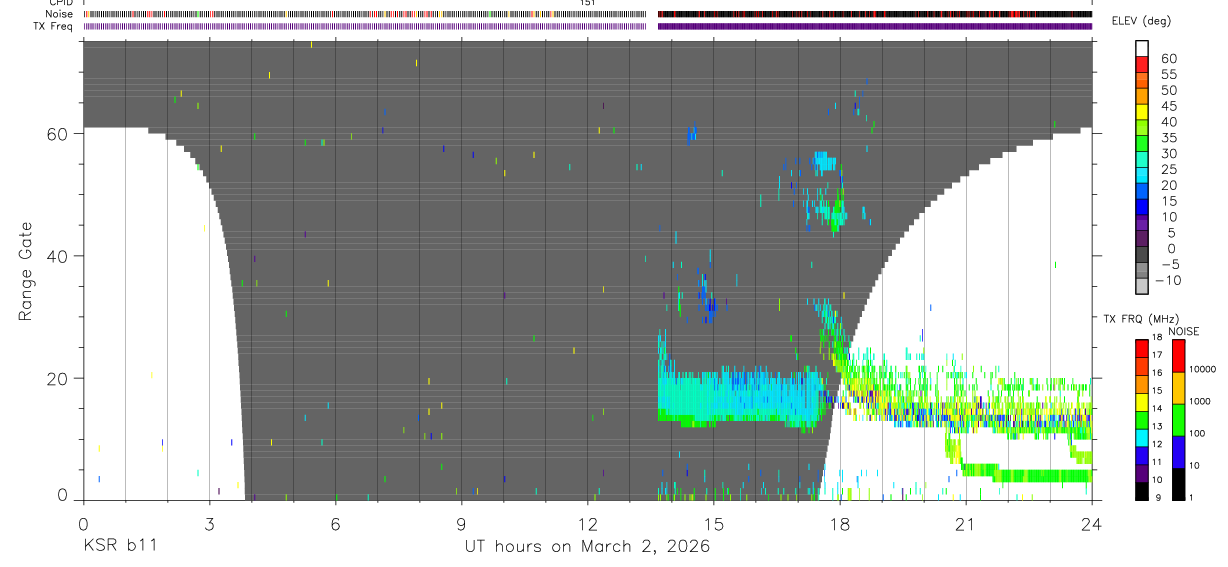Click the '10000' label beside the NOISE bar

1202,370
